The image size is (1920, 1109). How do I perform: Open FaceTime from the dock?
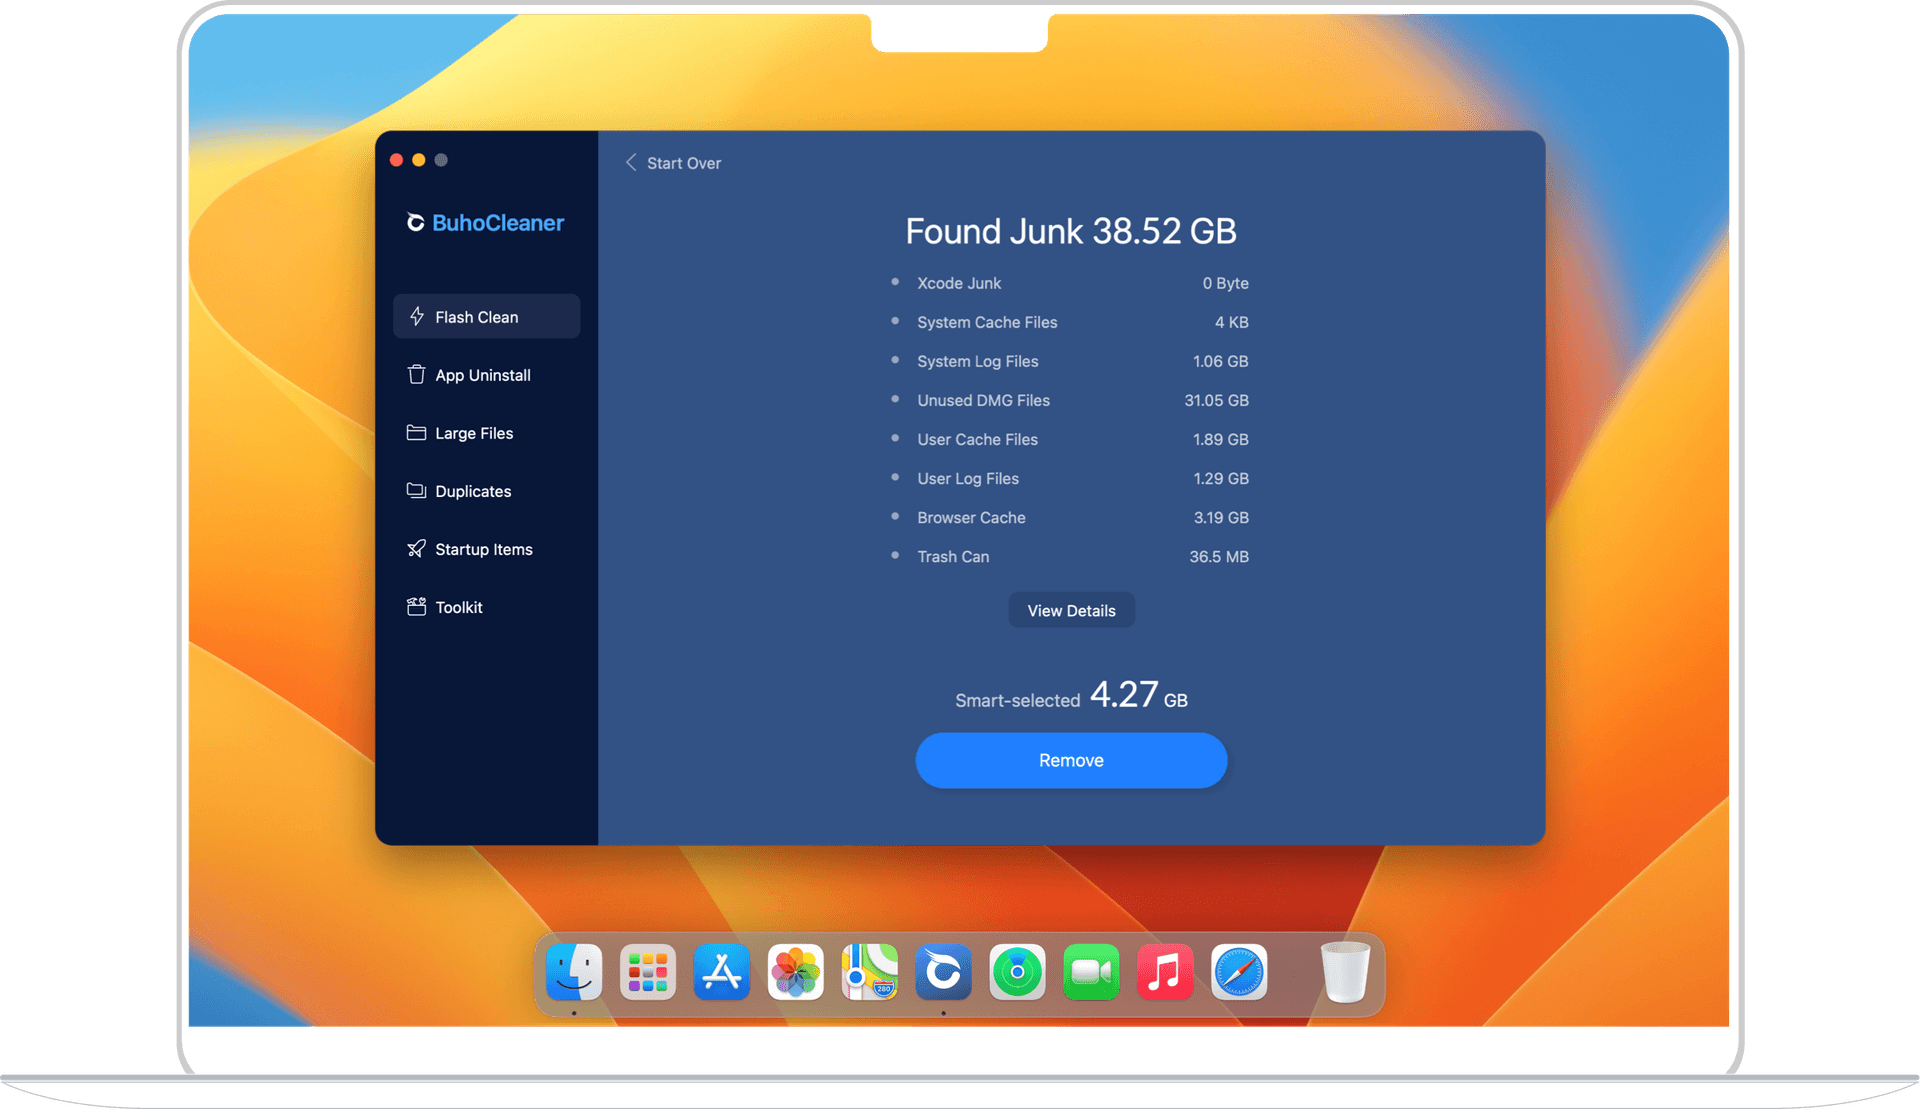[1091, 972]
